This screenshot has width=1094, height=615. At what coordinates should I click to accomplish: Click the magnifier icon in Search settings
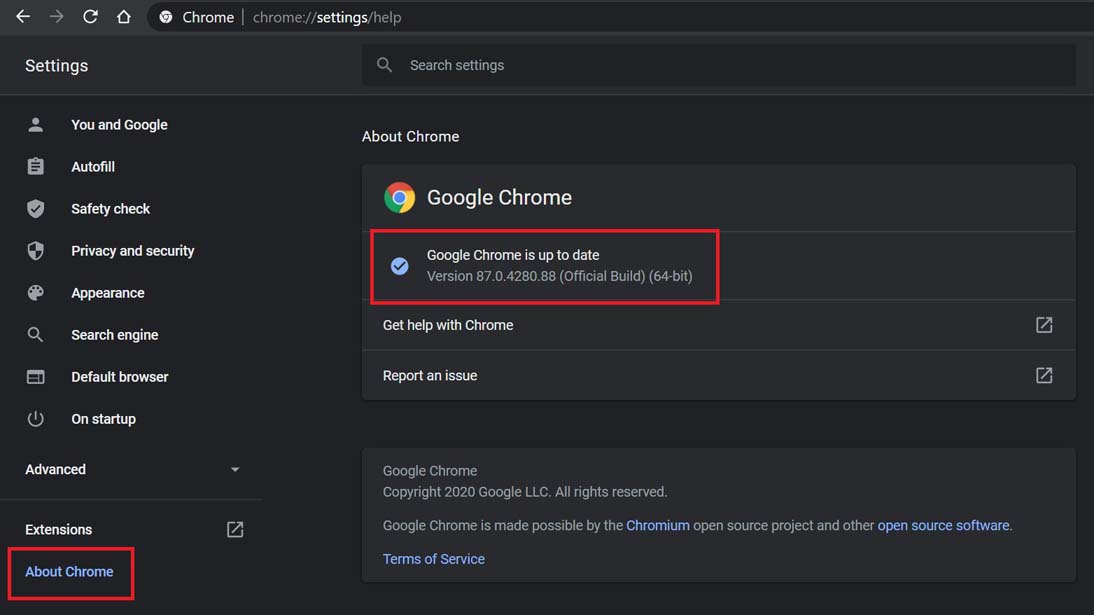(x=384, y=65)
